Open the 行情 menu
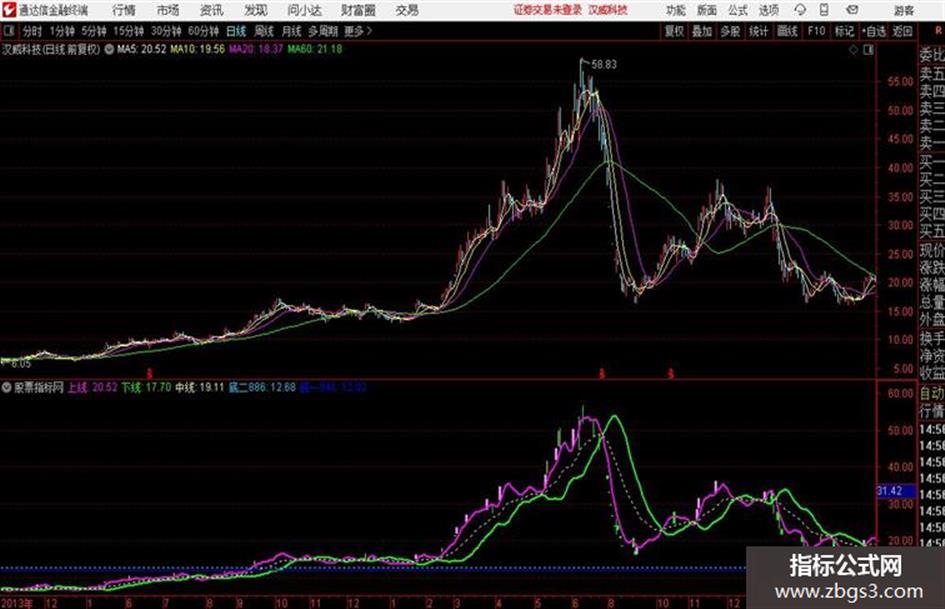This screenshot has height=609, width=945. pyautogui.click(x=124, y=10)
